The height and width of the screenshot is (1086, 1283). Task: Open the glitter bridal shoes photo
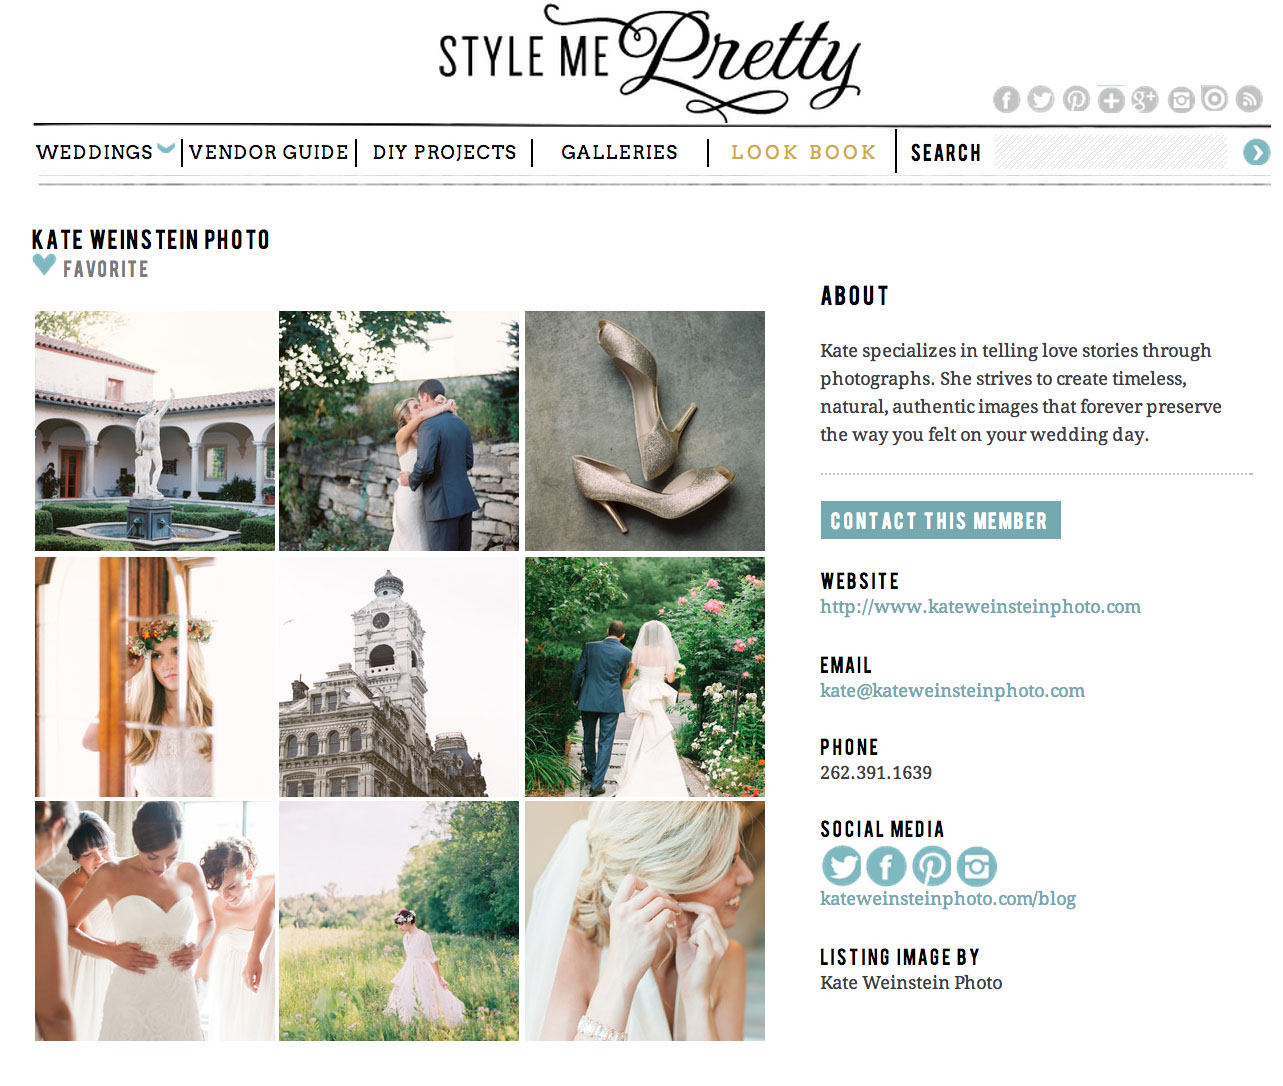645,431
